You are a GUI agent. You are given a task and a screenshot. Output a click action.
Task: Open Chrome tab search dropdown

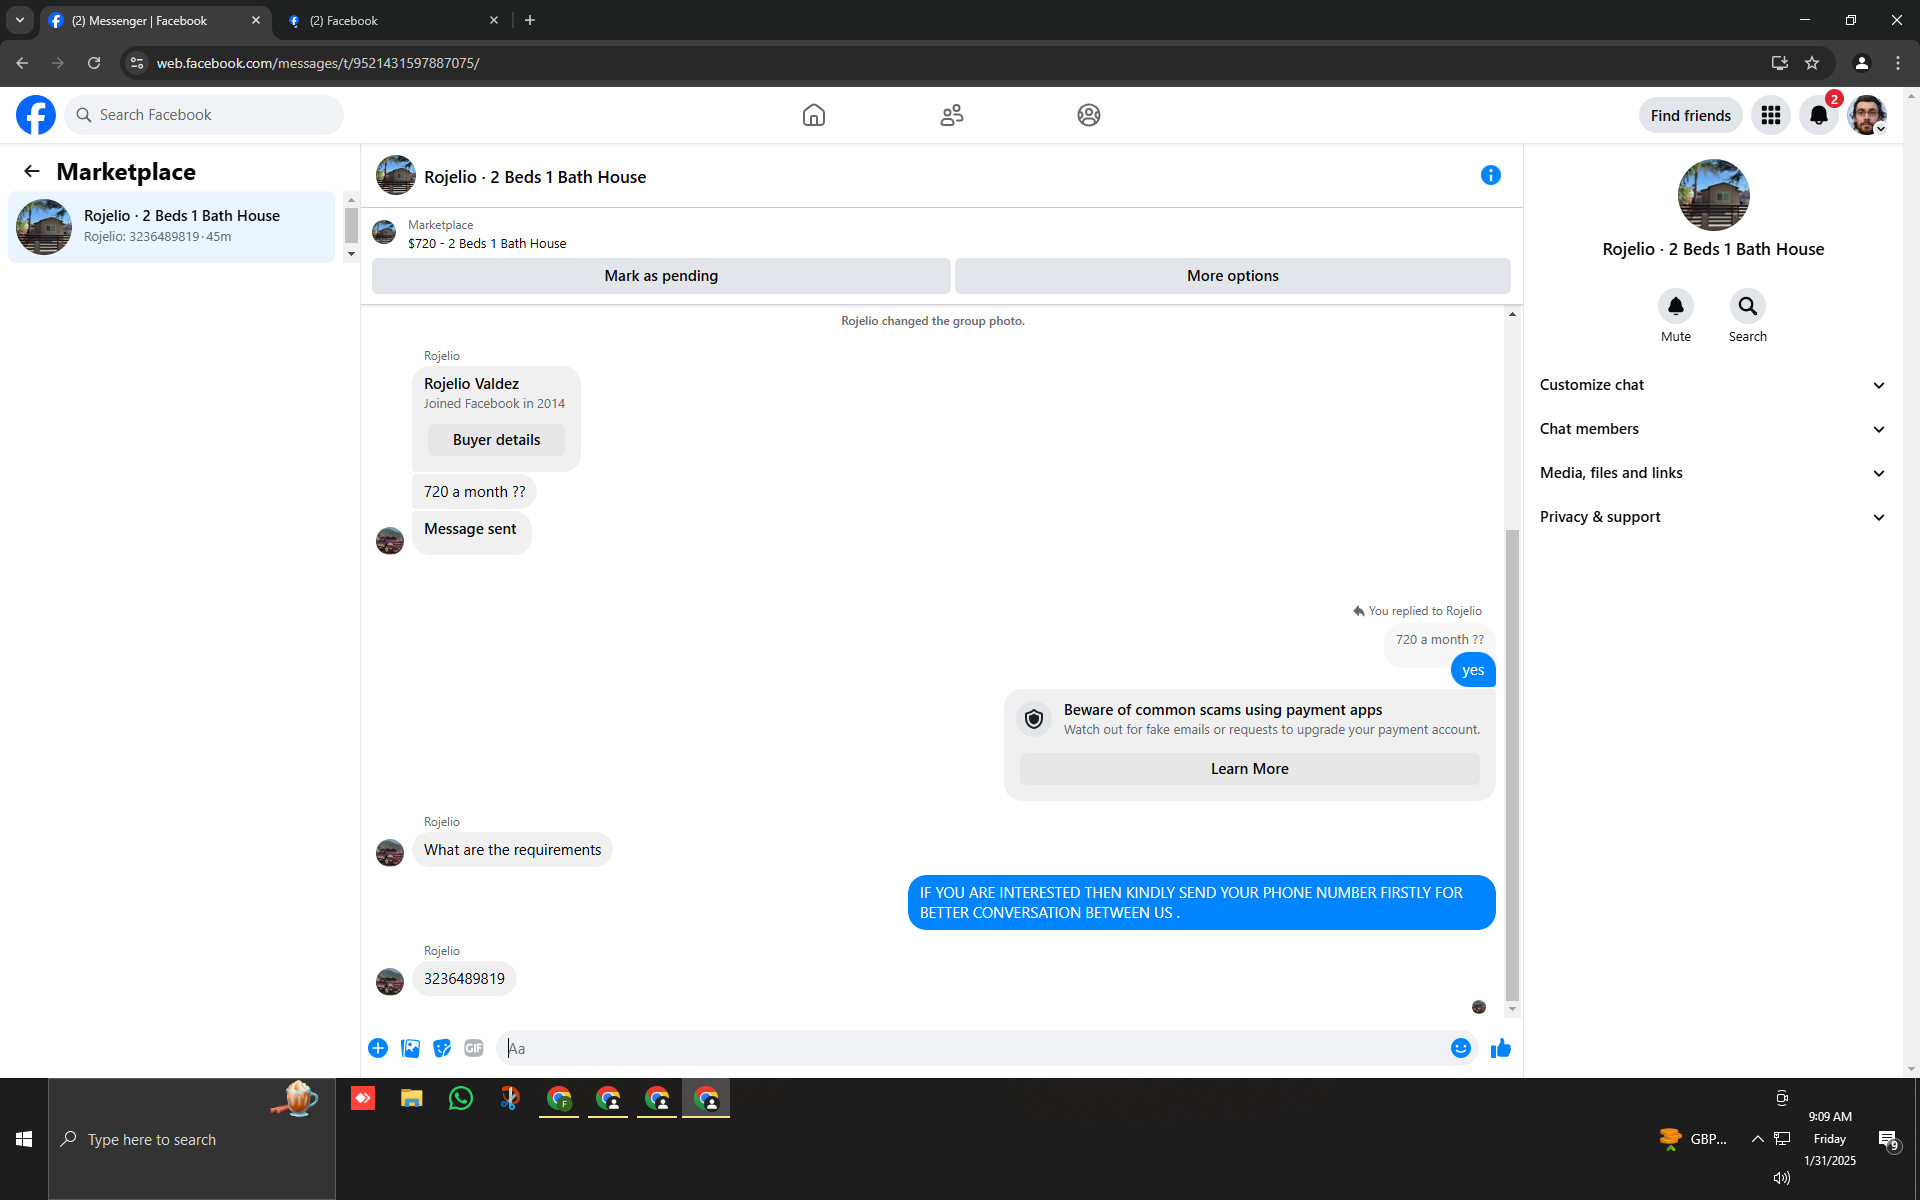tap(20, 20)
